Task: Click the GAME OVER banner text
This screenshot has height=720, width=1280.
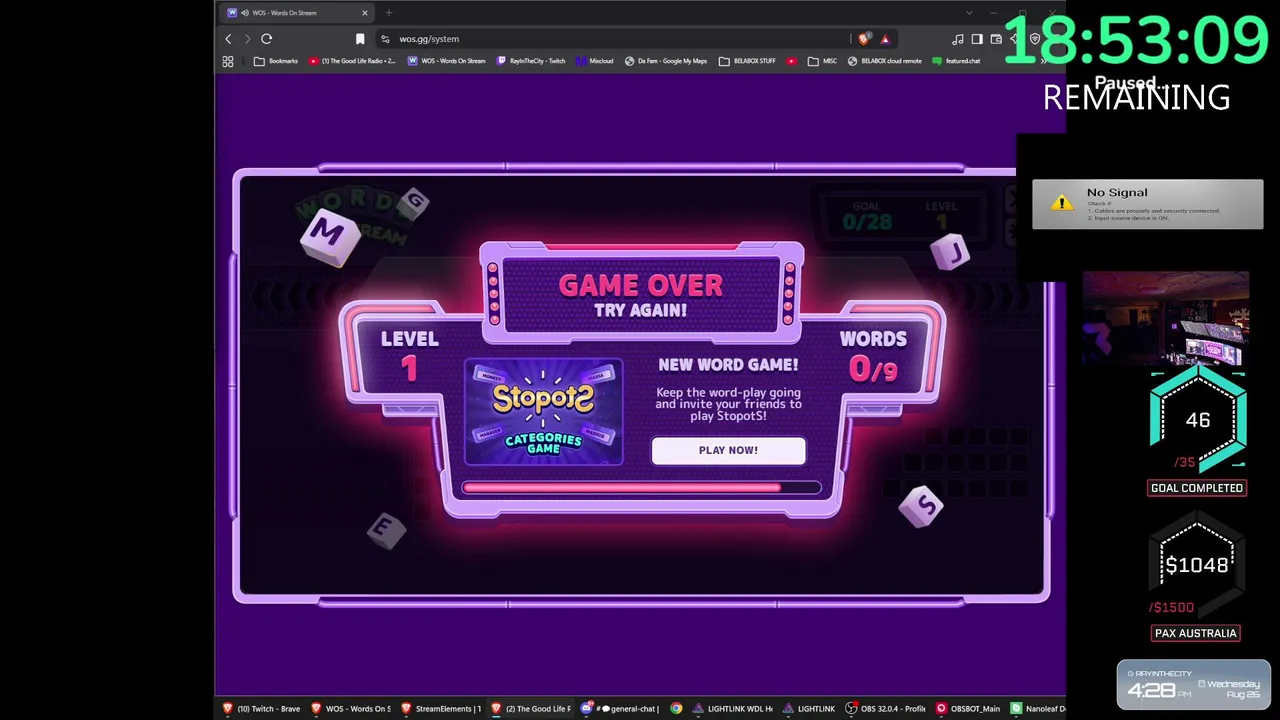Action: click(x=641, y=285)
